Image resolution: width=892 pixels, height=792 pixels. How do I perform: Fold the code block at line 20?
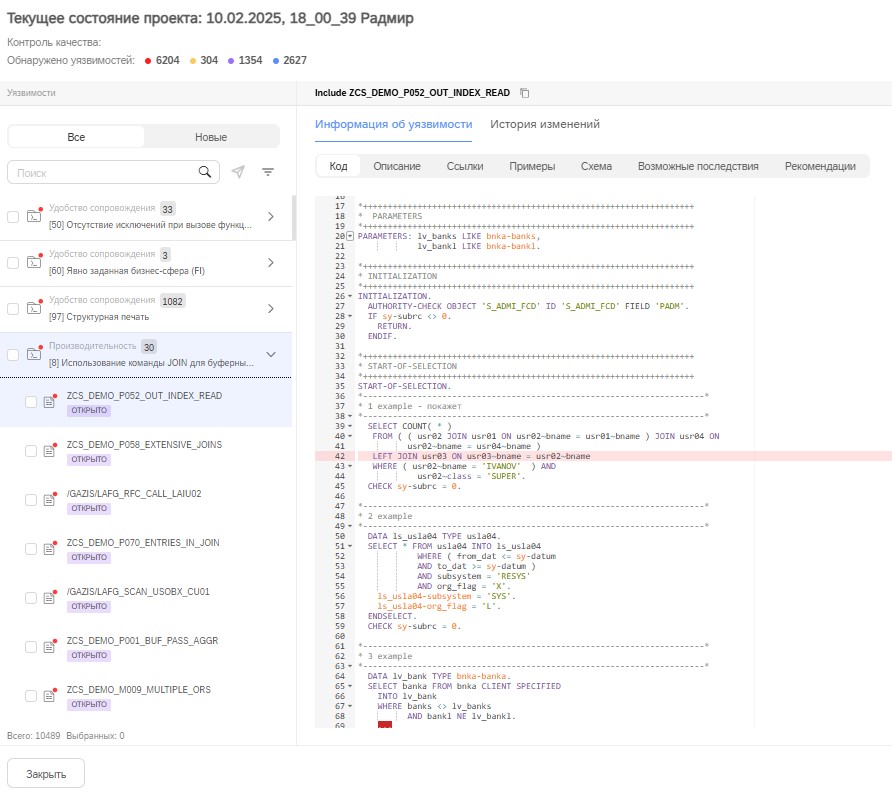pos(350,236)
